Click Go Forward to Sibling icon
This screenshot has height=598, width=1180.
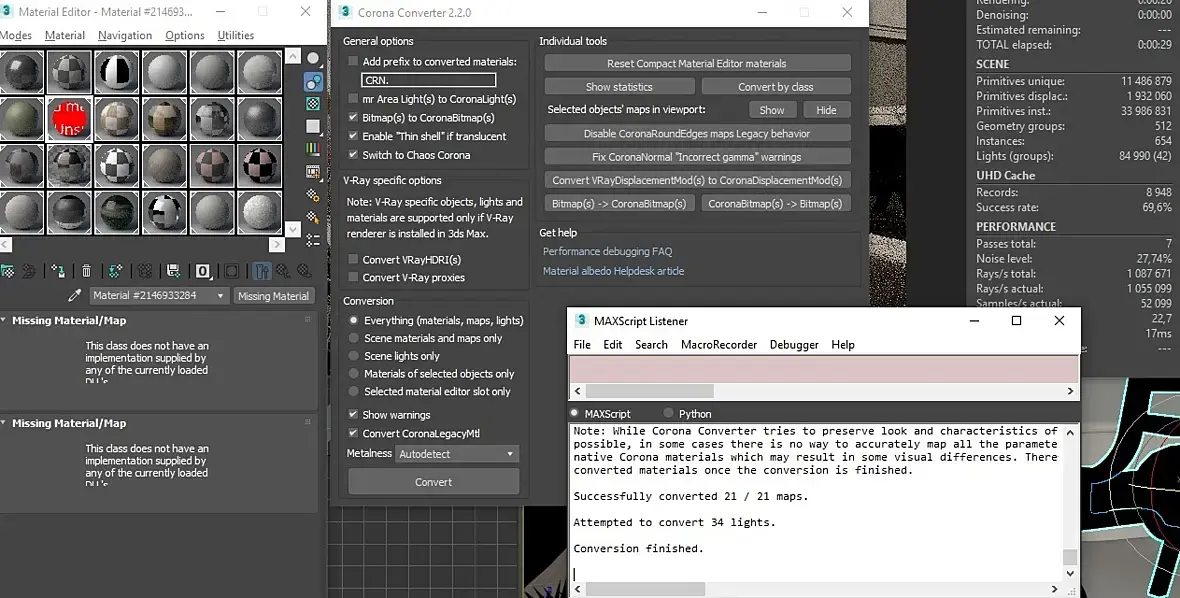pos(304,271)
